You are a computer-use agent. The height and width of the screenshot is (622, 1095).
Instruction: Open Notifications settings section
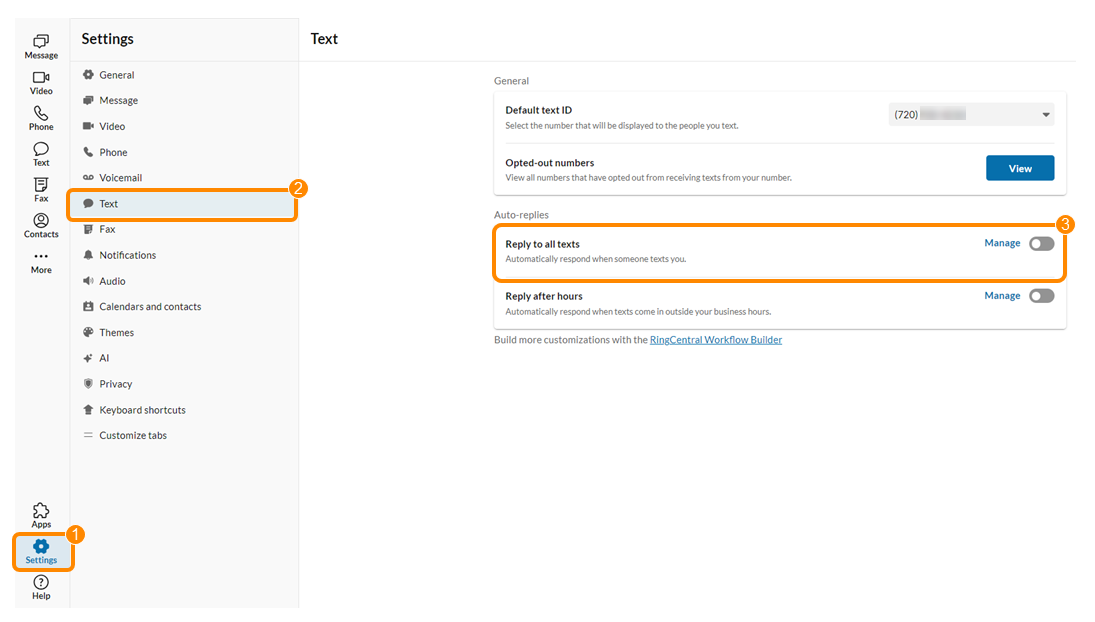(127, 255)
